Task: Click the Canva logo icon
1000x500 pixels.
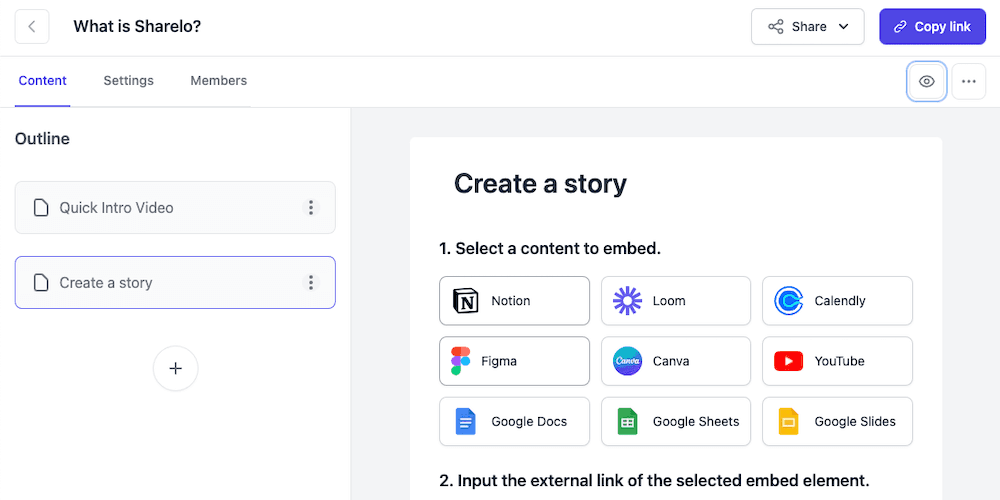Action: 628,361
